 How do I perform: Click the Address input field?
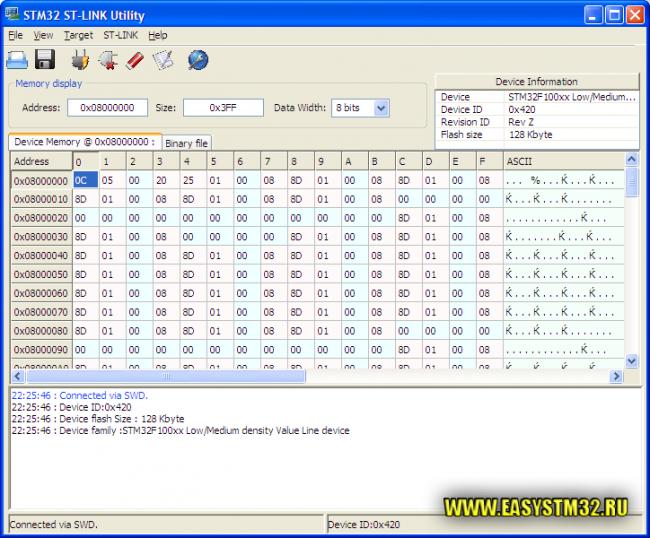click(x=107, y=108)
